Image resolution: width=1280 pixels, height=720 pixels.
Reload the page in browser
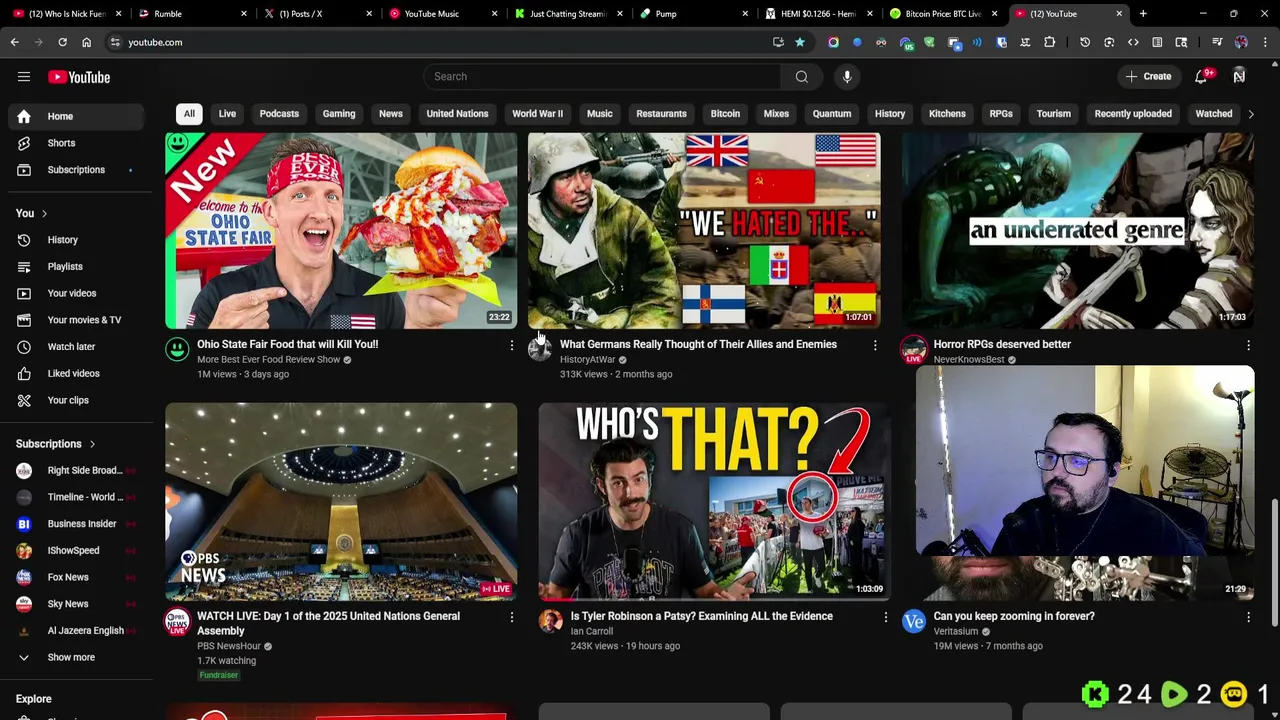[x=62, y=42]
